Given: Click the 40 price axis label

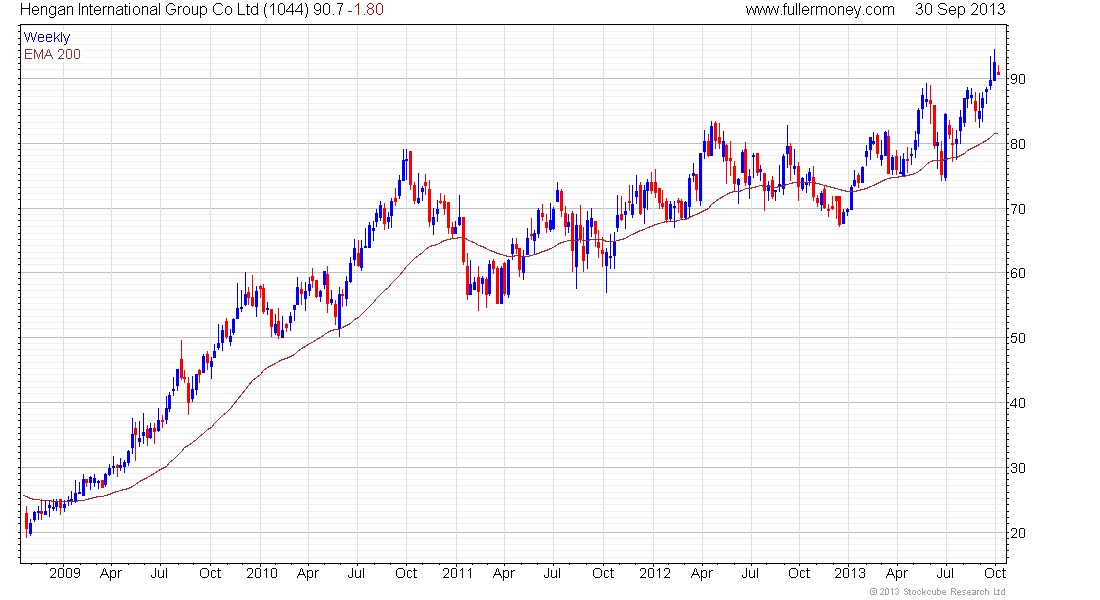Looking at the screenshot, I should click(x=1017, y=404).
